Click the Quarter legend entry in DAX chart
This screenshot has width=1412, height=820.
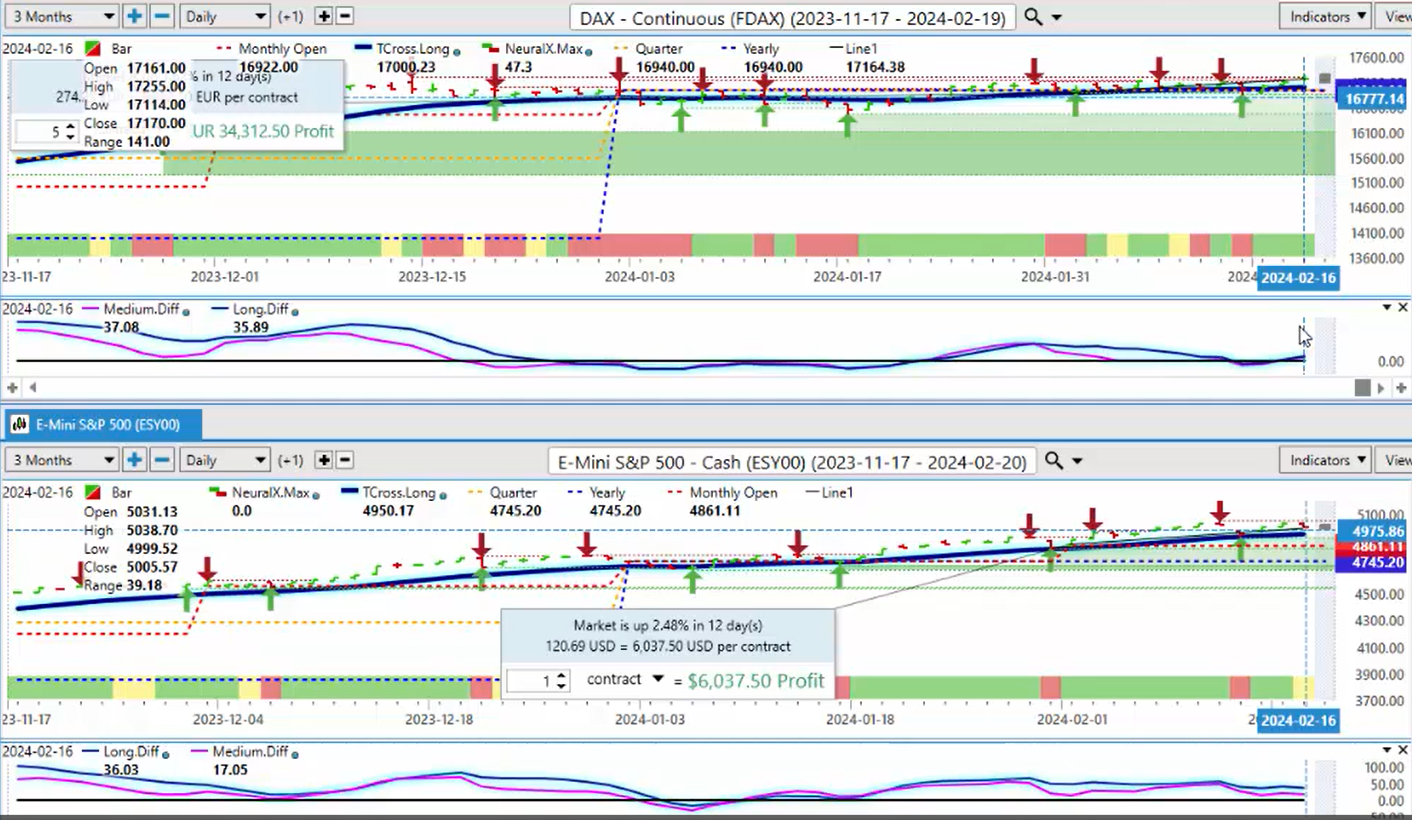pos(651,48)
